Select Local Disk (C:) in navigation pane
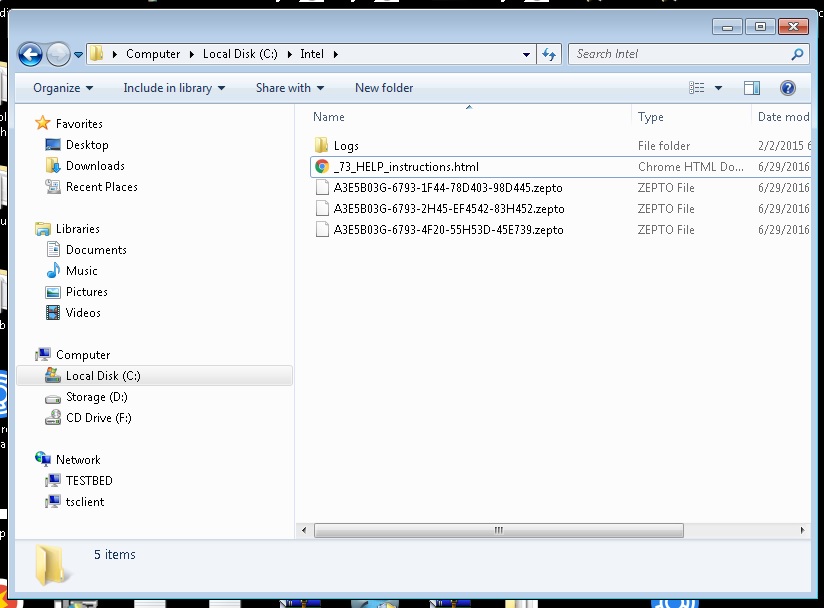The width and height of the screenshot is (824, 608). [x=154, y=376]
